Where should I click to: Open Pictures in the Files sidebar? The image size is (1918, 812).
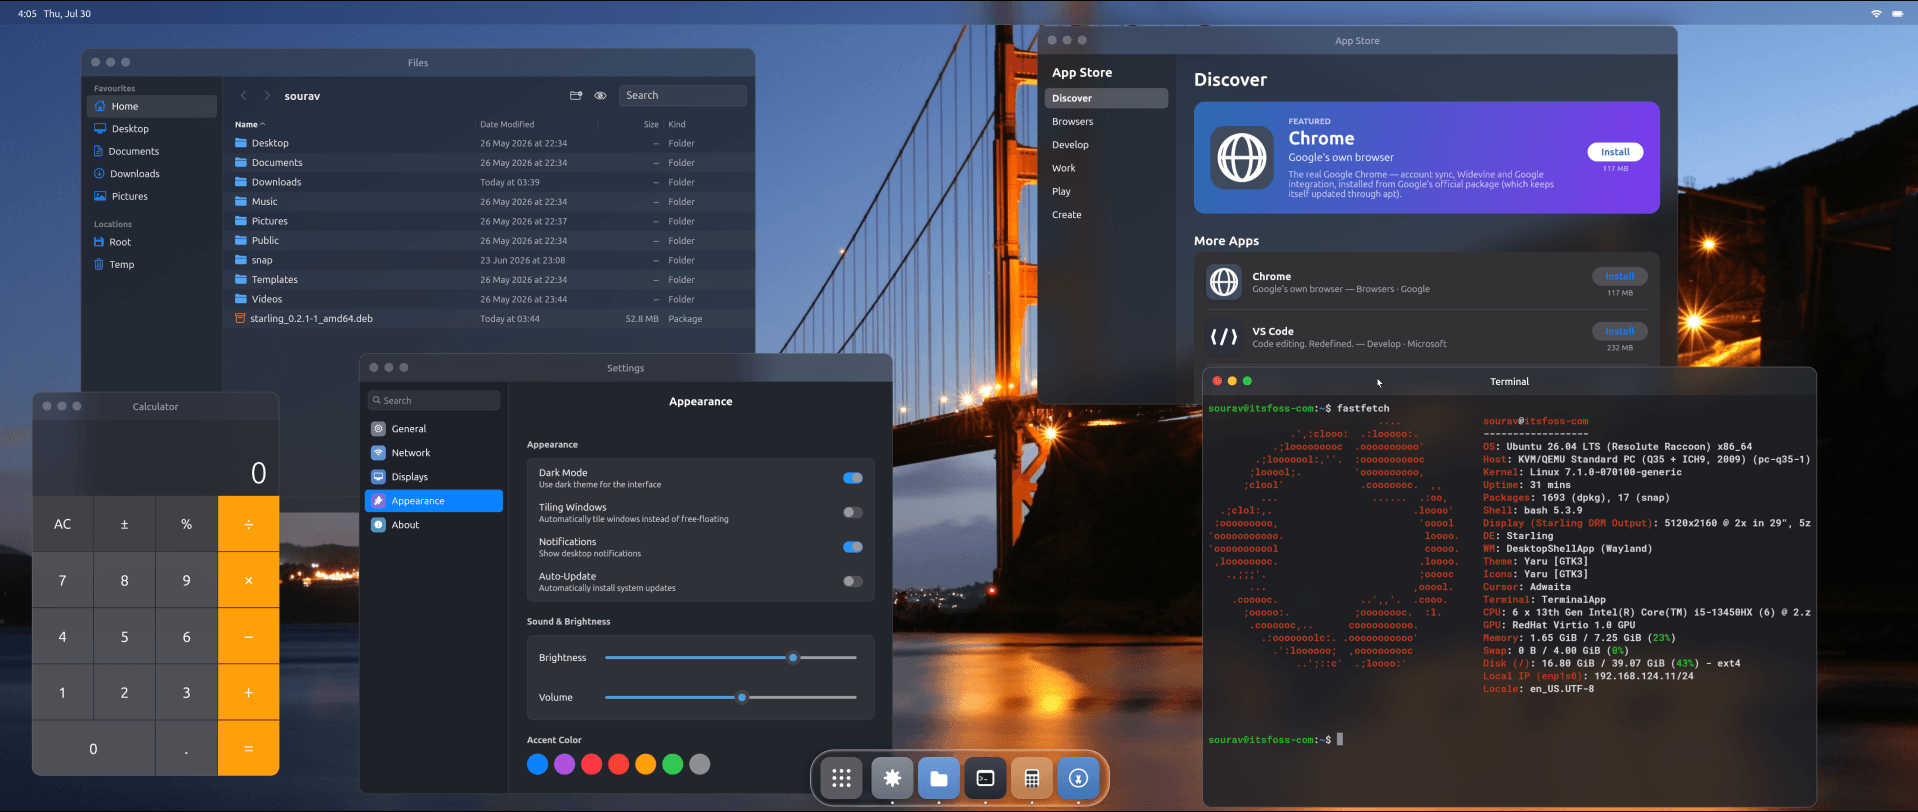[x=152, y=196]
